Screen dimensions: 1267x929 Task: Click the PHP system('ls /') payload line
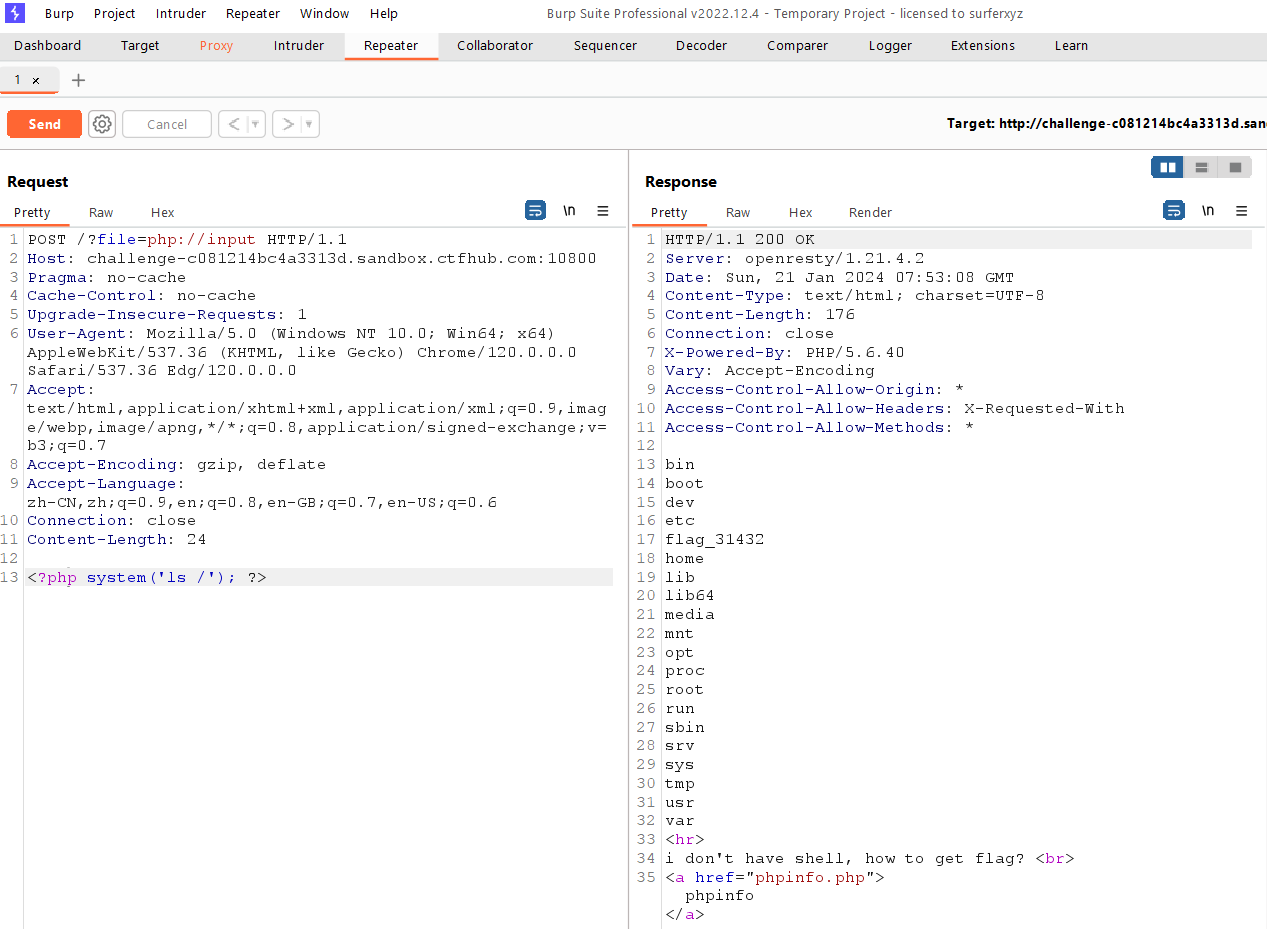[x=147, y=577]
